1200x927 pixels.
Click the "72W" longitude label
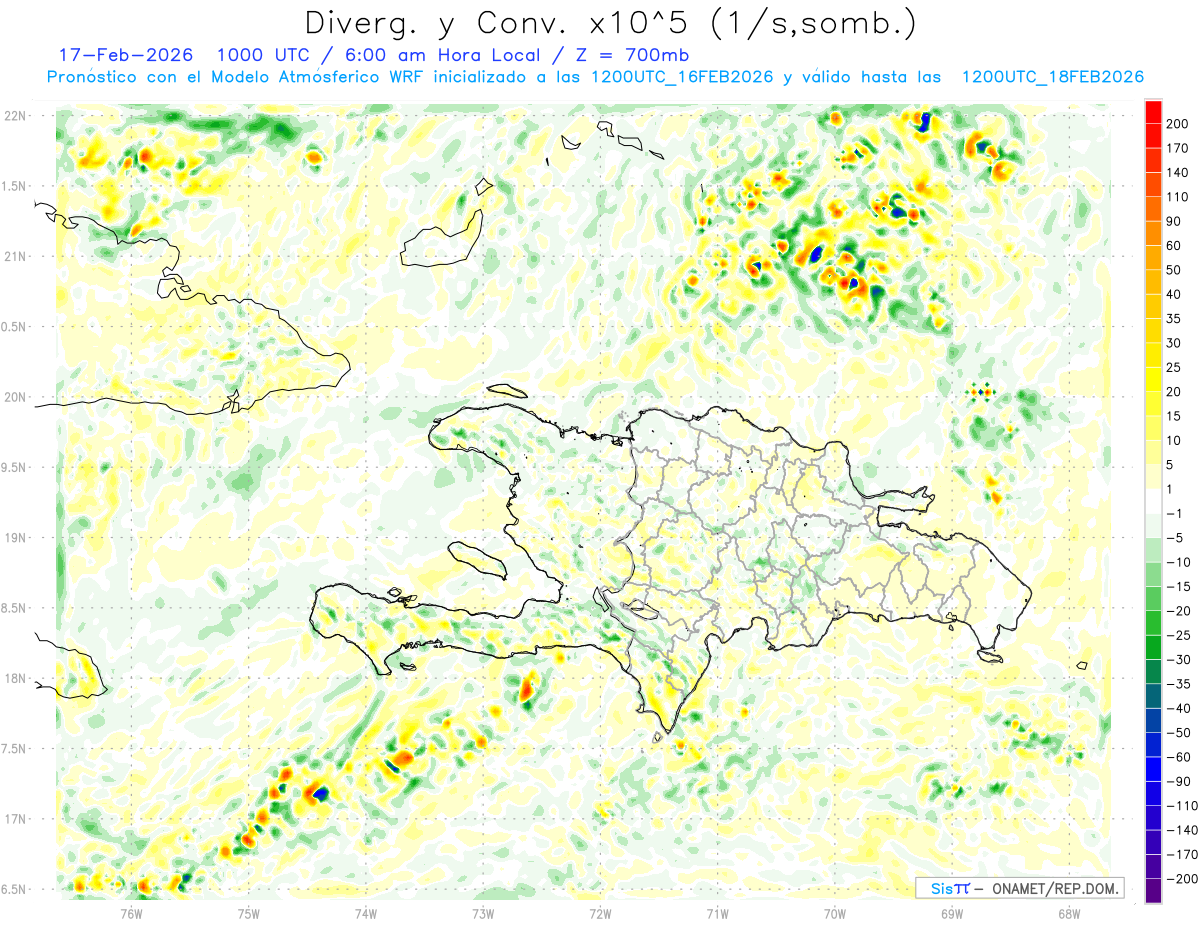coord(600,913)
